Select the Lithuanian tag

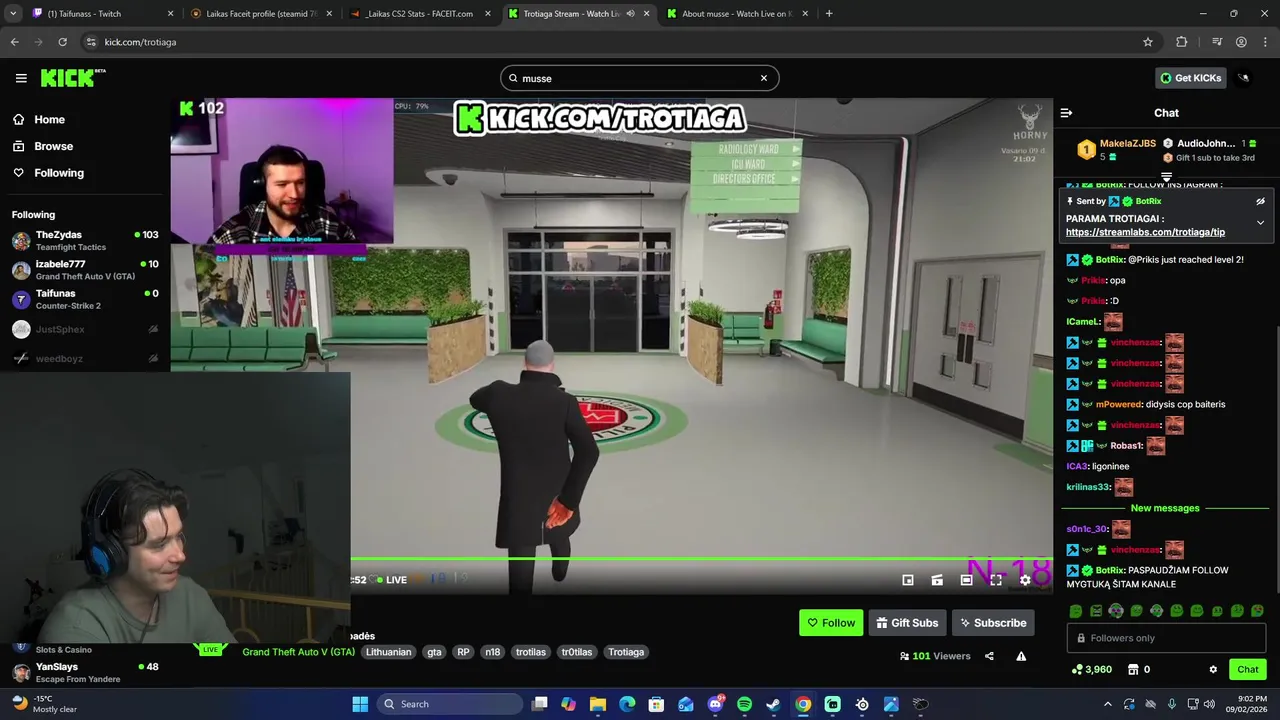coord(388,652)
